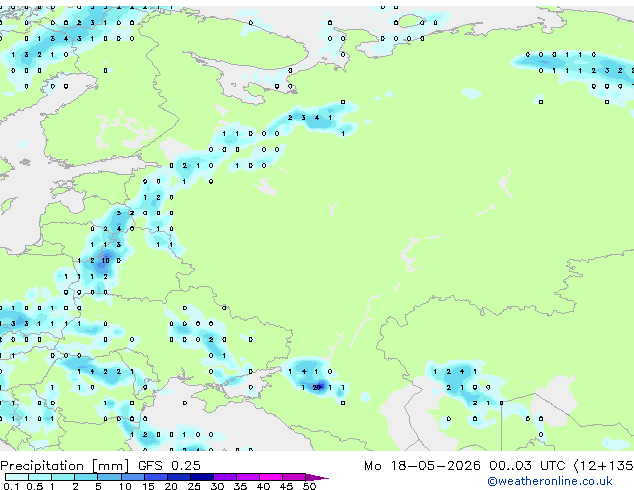Click the 2 3 4 1 value row
Image resolution: width=634 pixels, height=490 pixels.
tap(310, 118)
